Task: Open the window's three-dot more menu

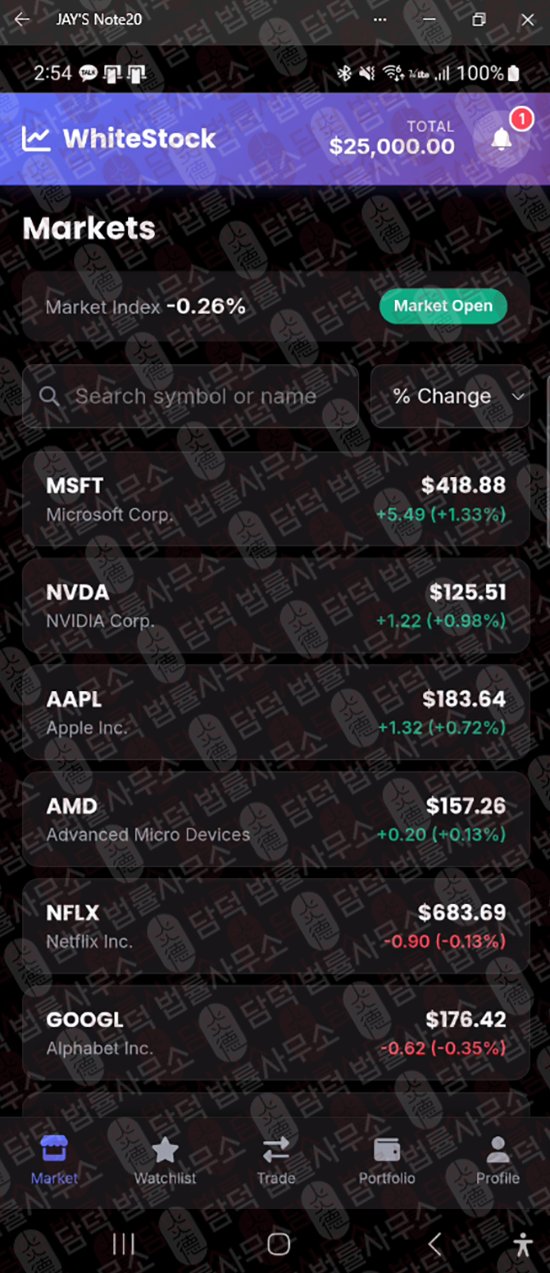Action: tap(380, 19)
